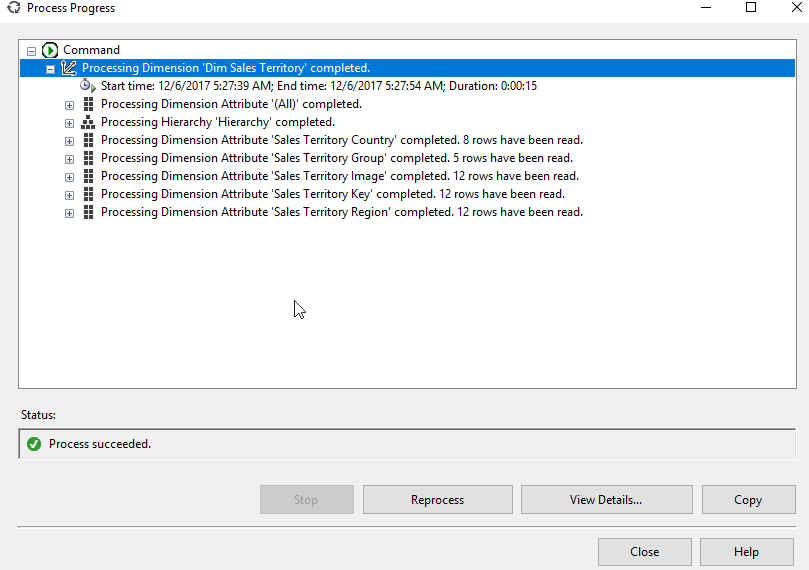
Task: Expand the Processing Hierarchy node
Action: tap(69, 122)
